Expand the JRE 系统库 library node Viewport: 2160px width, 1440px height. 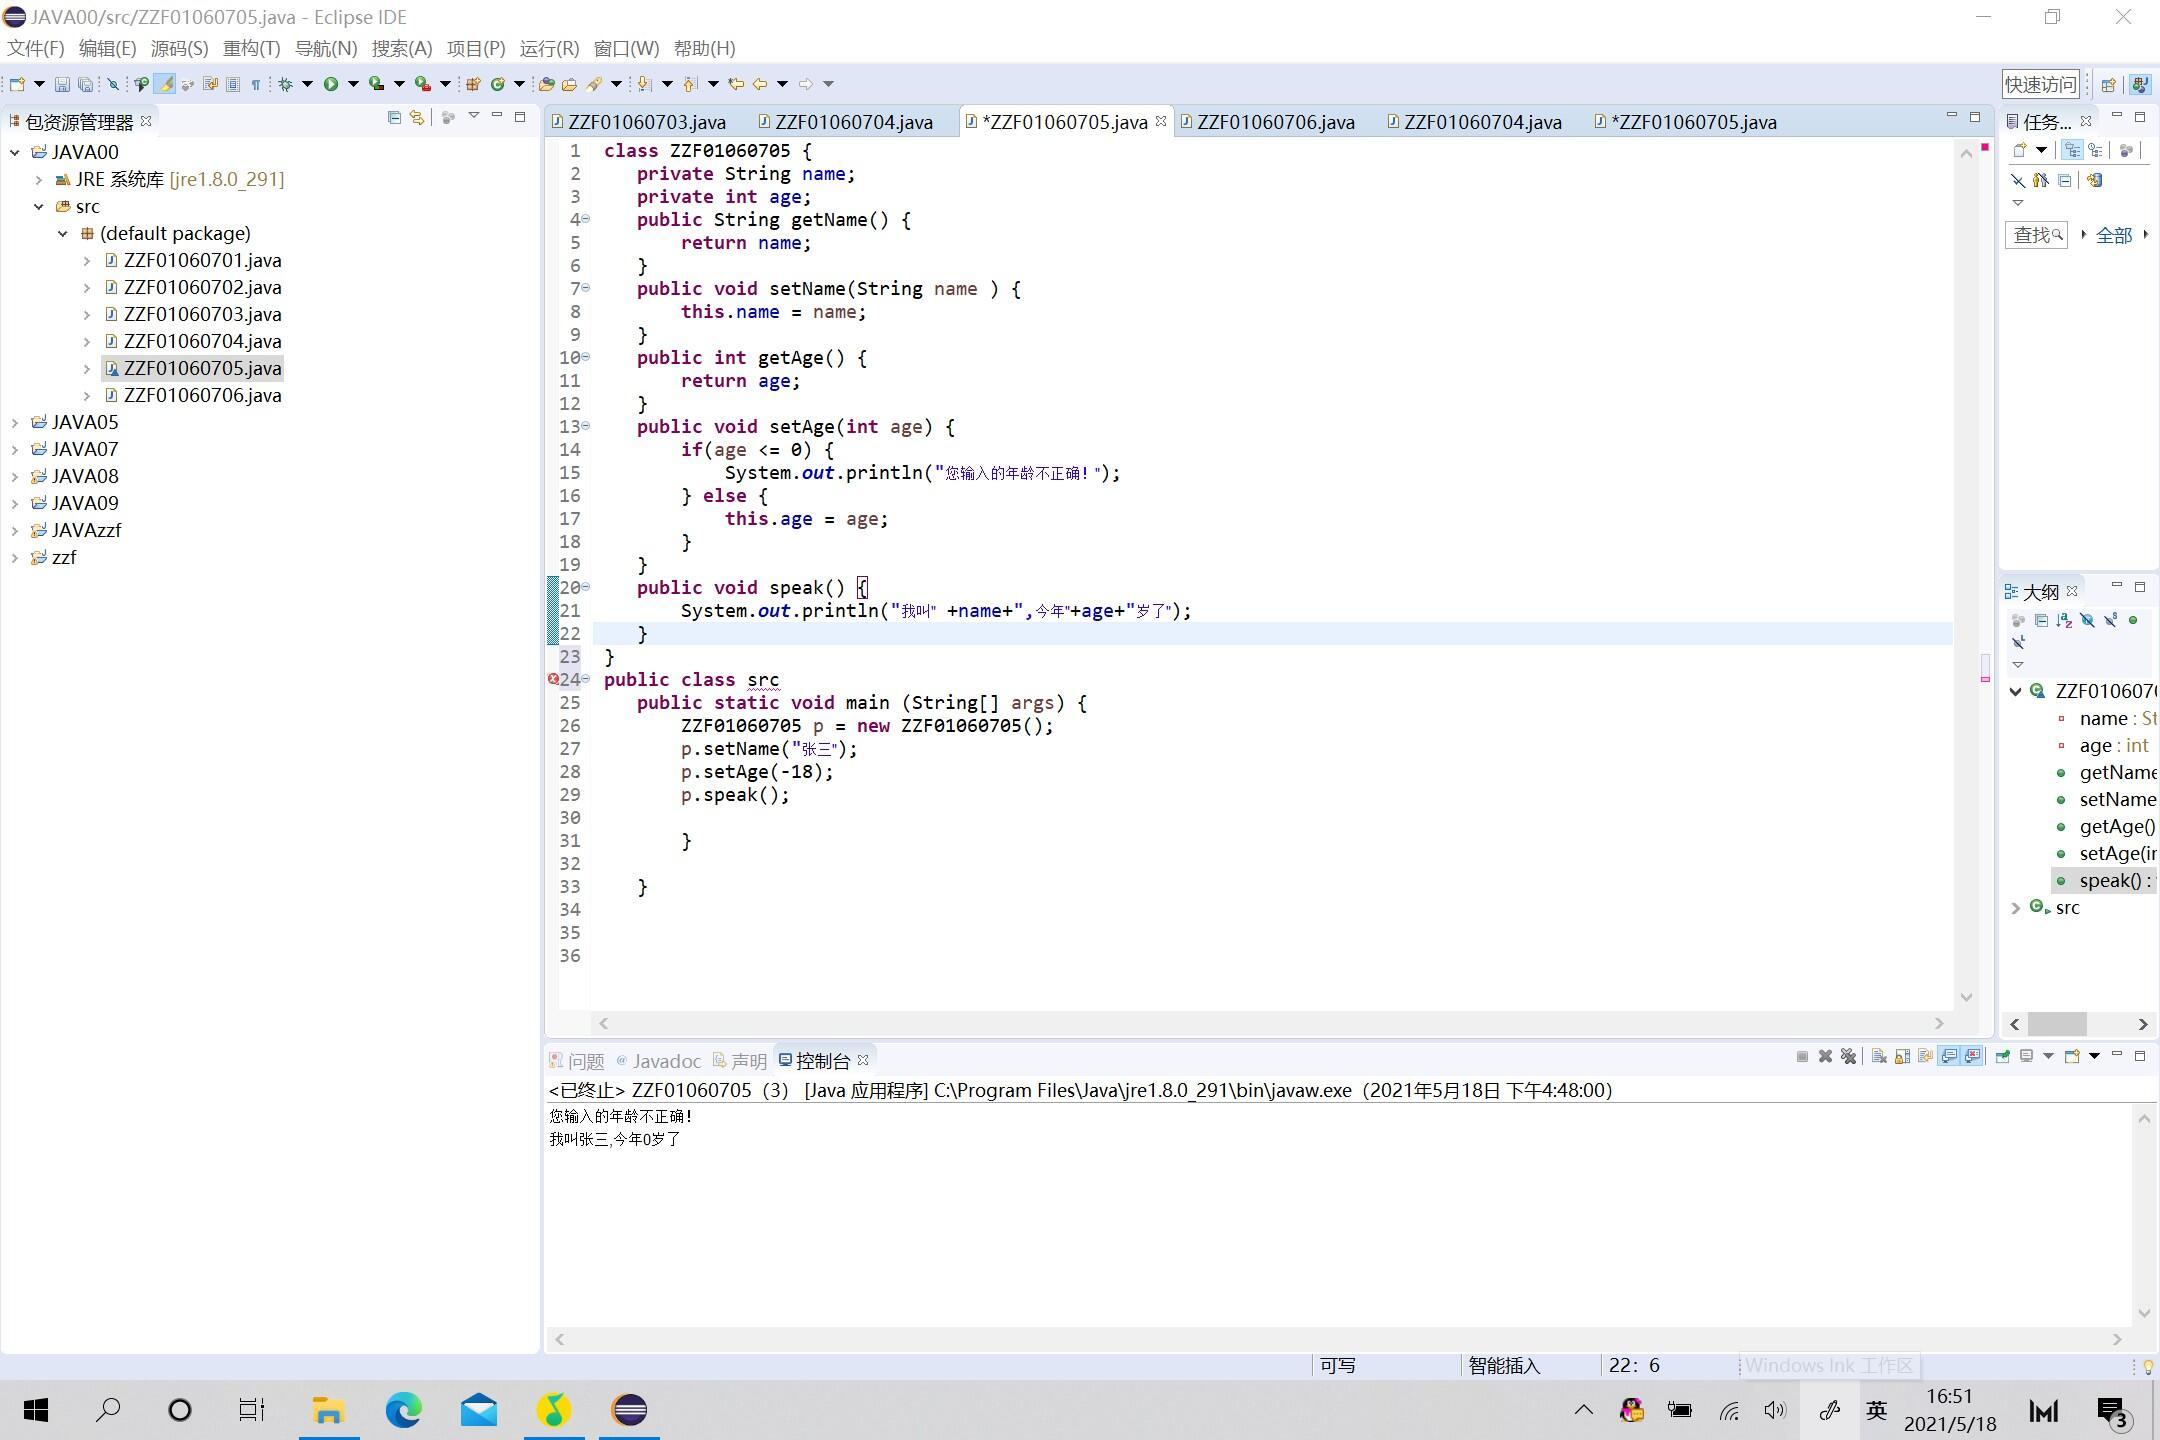coord(39,179)
